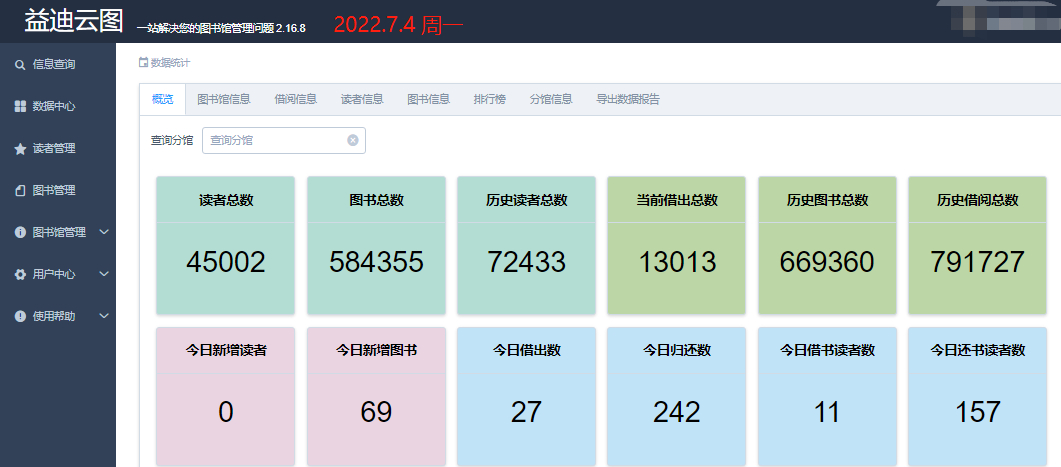The height and width of the screenshot is (467, 1061).
Task: Switch to the 借阅信息 tab
Action: pyautogui.click(x=295, y=99)
